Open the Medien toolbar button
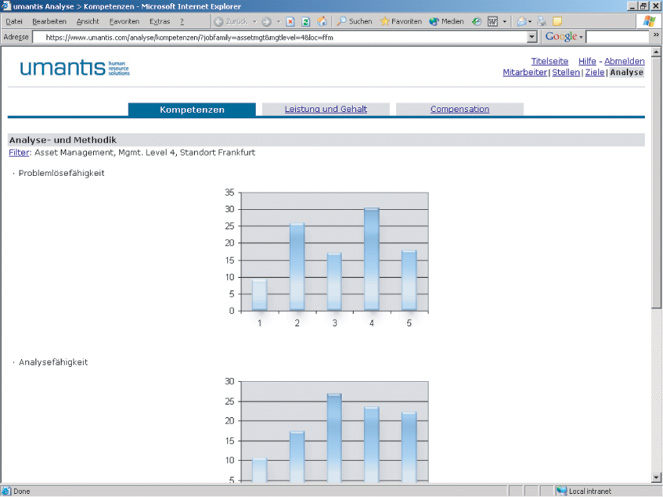 tap(446, 21)
